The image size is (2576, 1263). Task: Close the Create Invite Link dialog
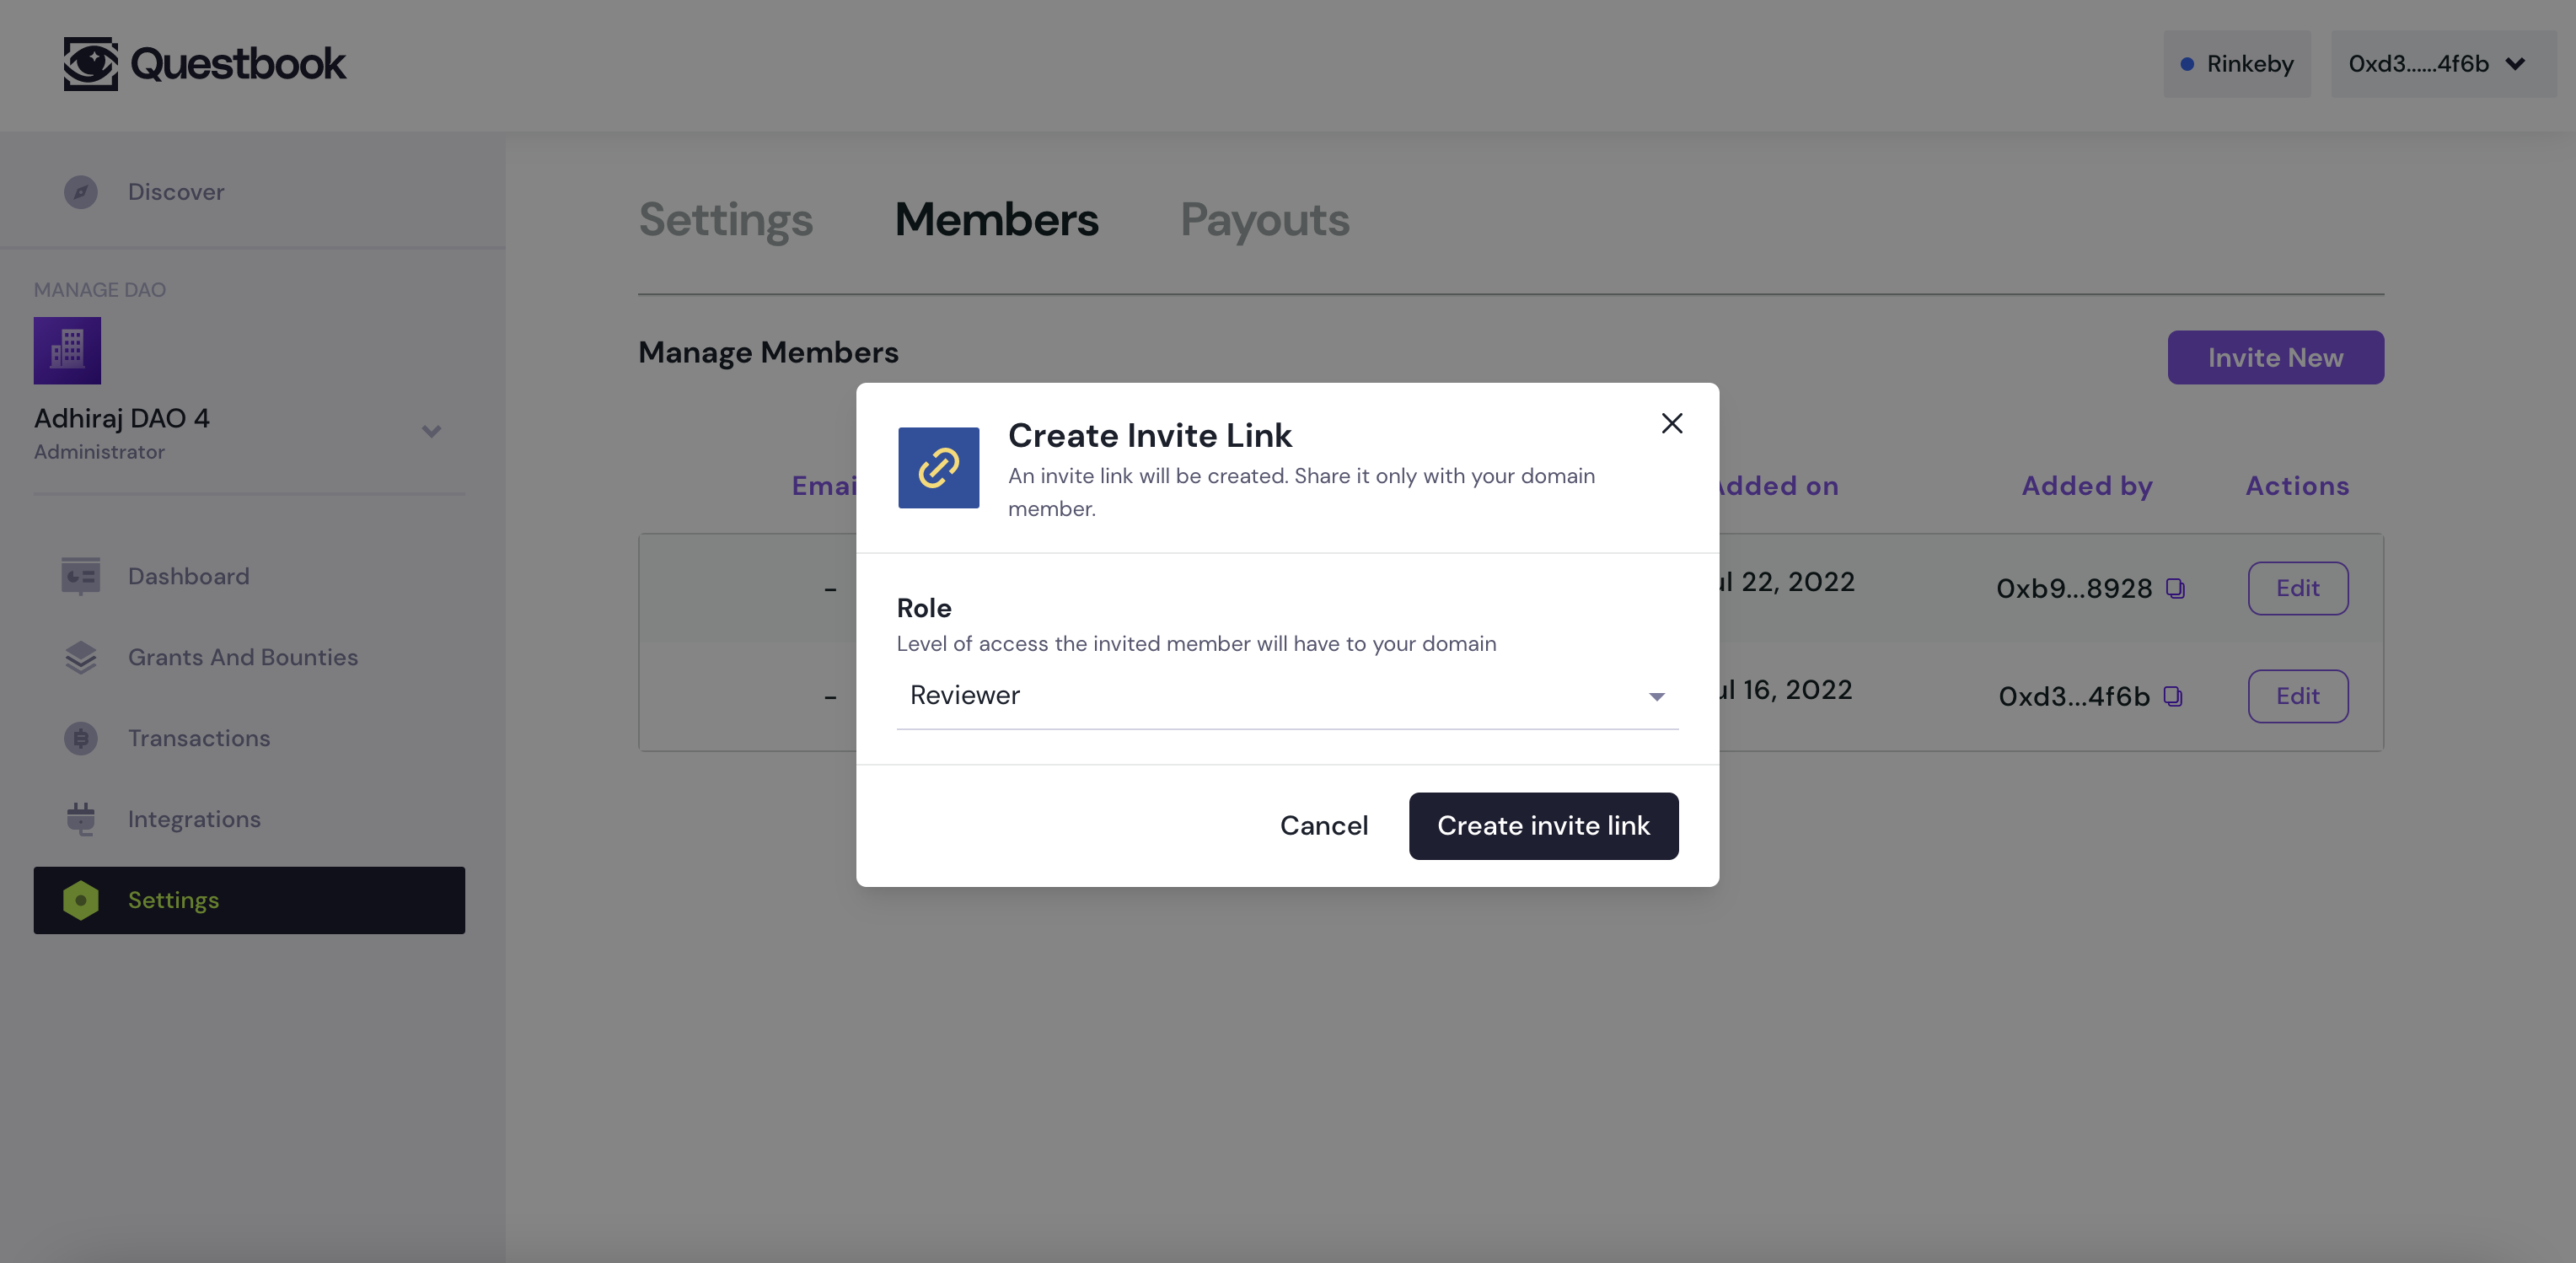(1671, 424)
